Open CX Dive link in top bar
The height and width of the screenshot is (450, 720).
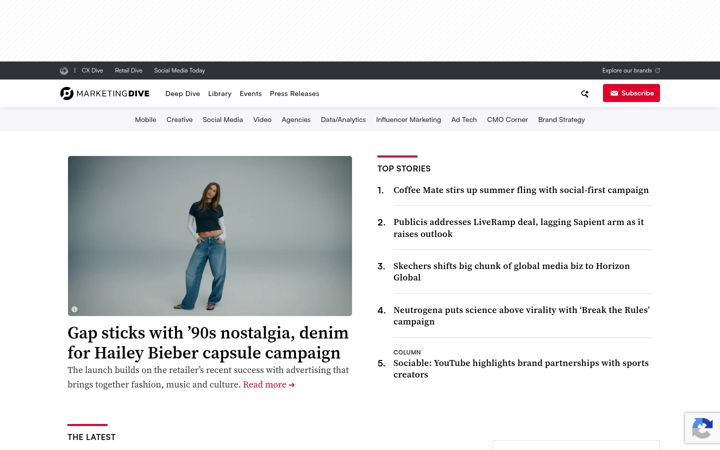pos(92,71)
